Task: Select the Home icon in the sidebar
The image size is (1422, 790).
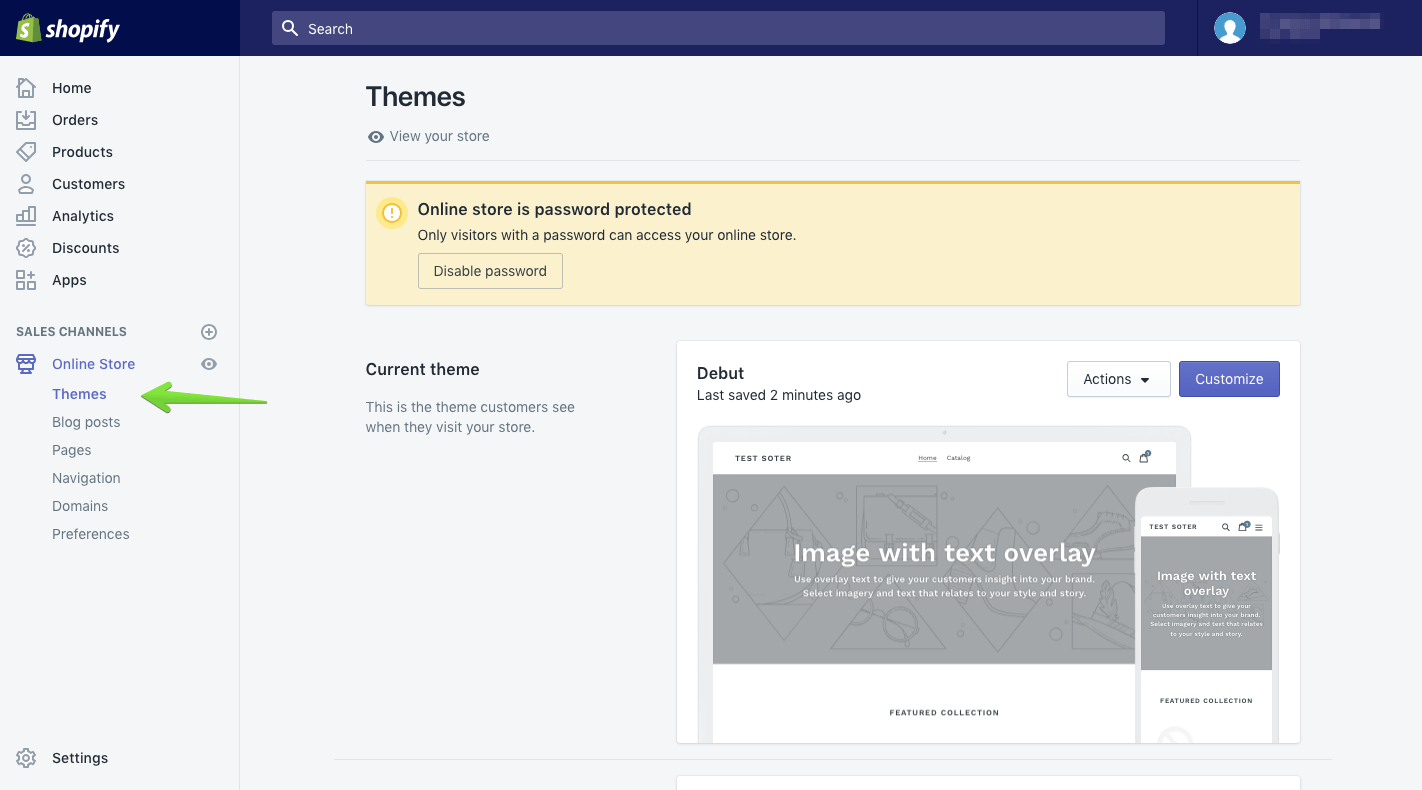Action: 26,88
